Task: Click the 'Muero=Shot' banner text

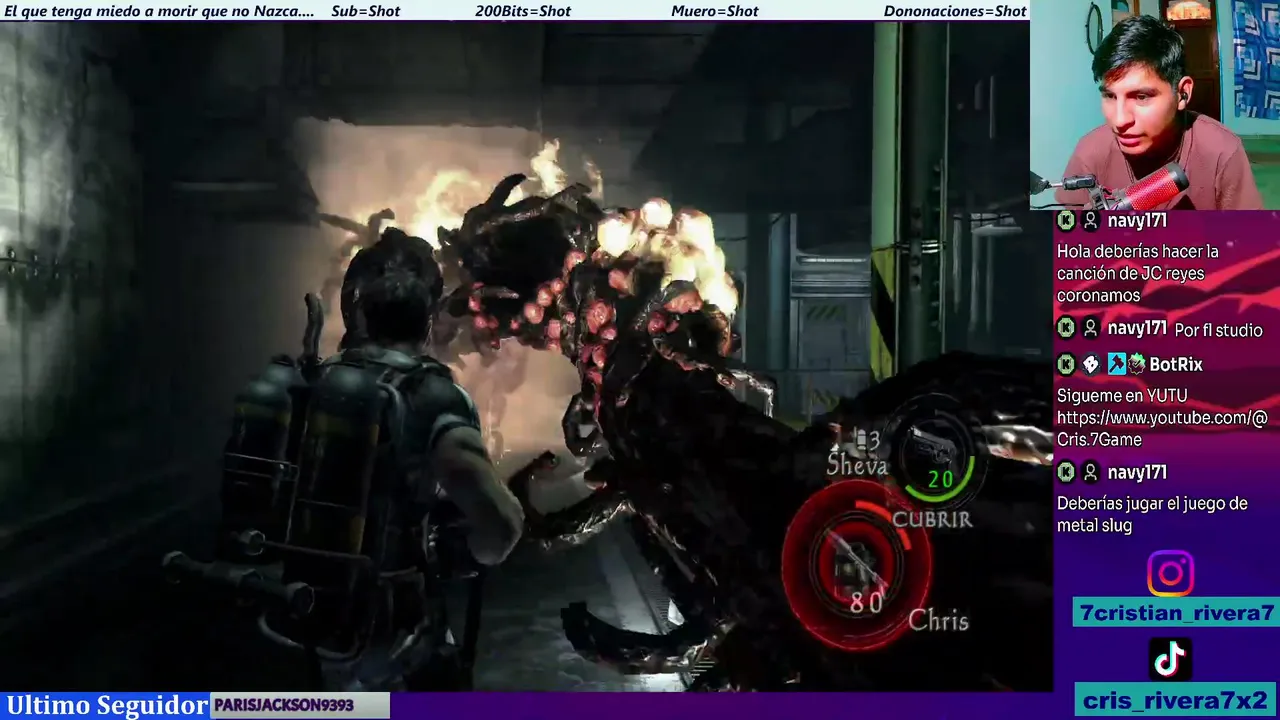Action: (x=715, y=11)
